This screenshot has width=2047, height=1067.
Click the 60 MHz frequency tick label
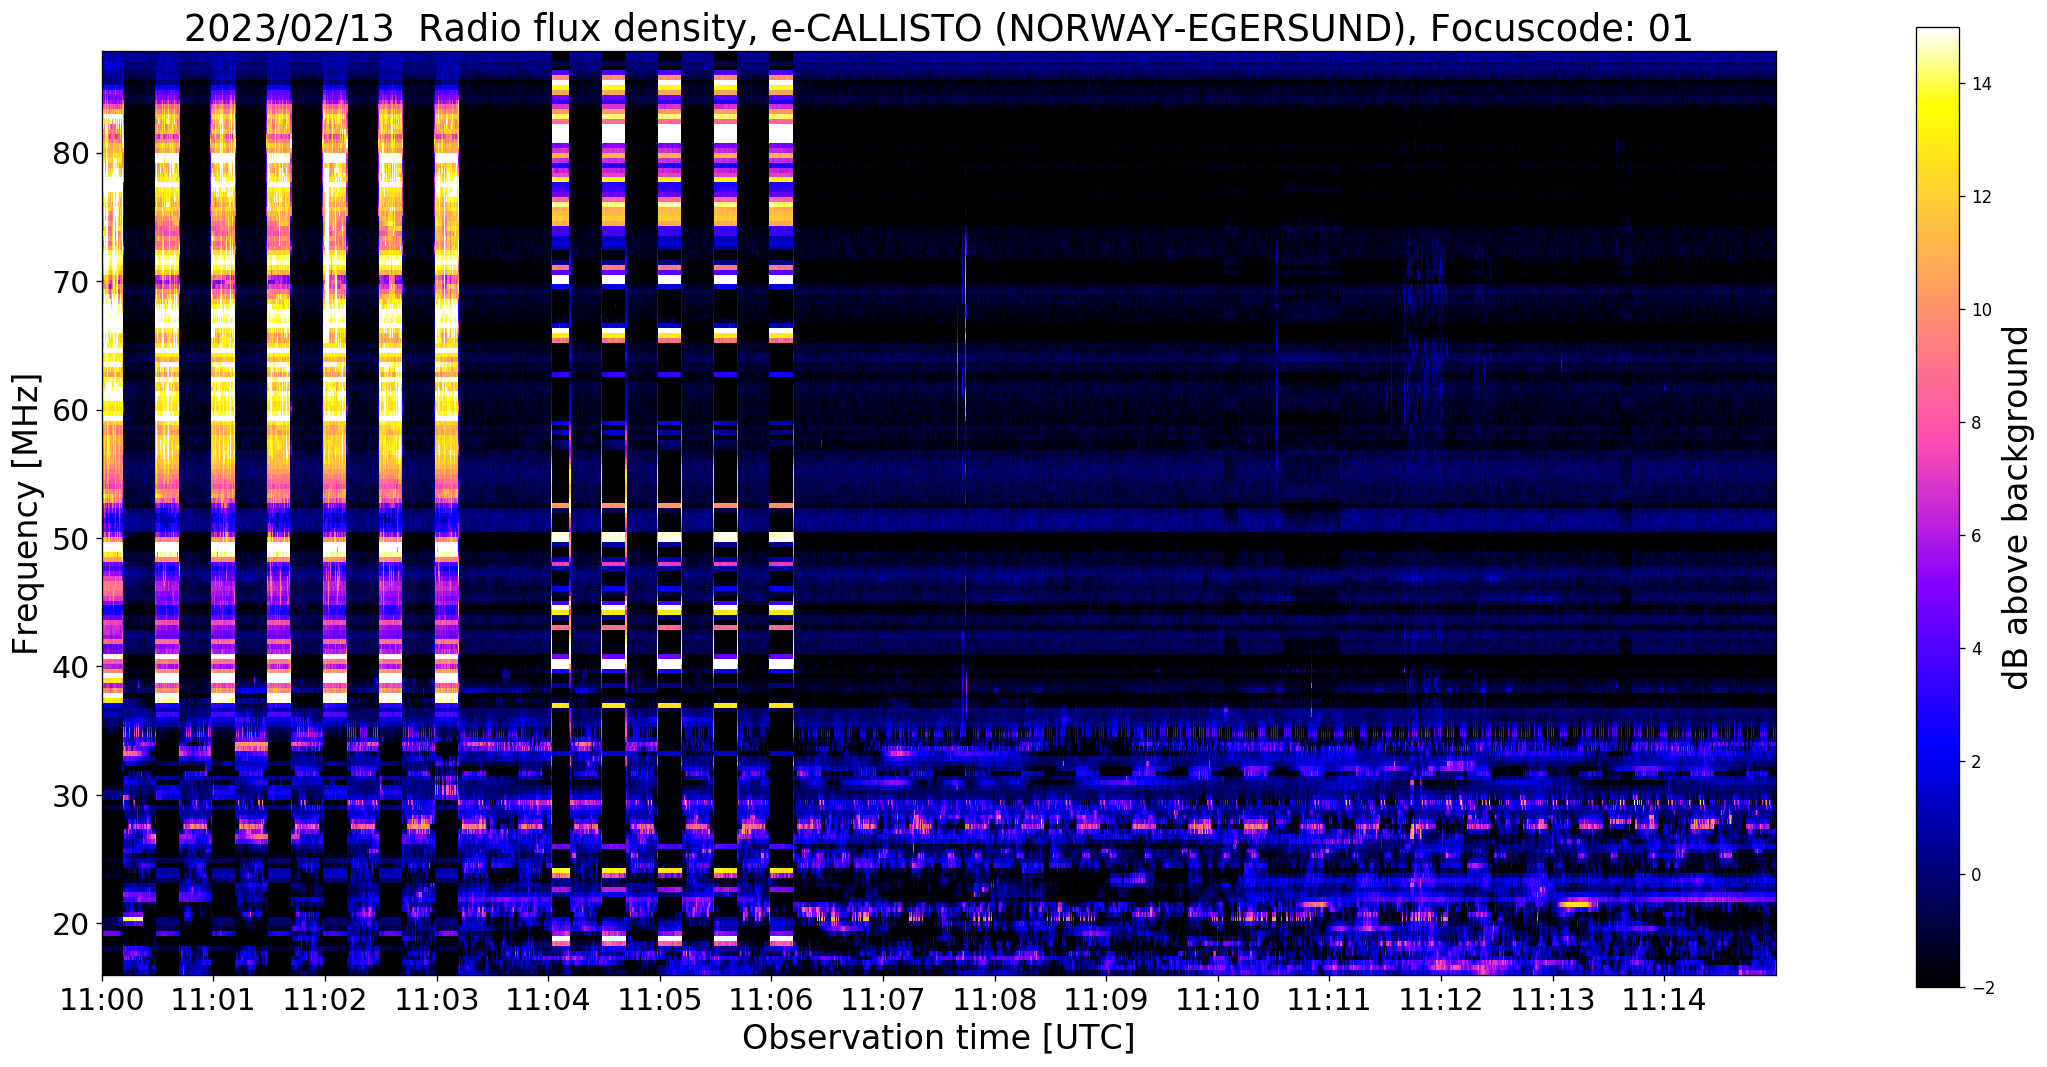tap(70, 410)
